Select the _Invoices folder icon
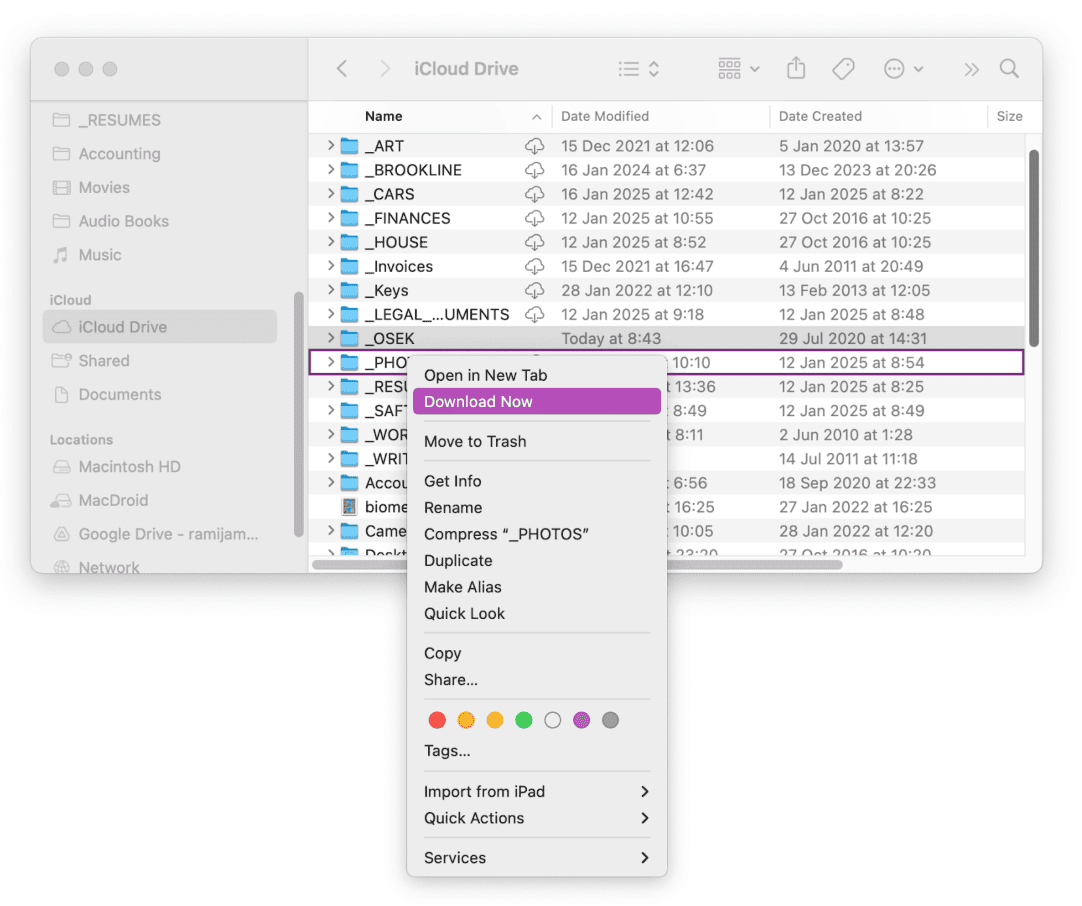Image resolution: width=1082 pixels, height=906 pixels. 350,266
